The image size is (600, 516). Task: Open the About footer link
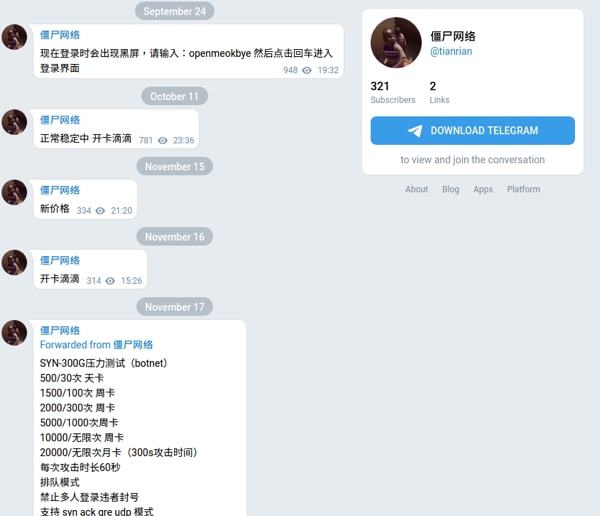tap(416, 189)
